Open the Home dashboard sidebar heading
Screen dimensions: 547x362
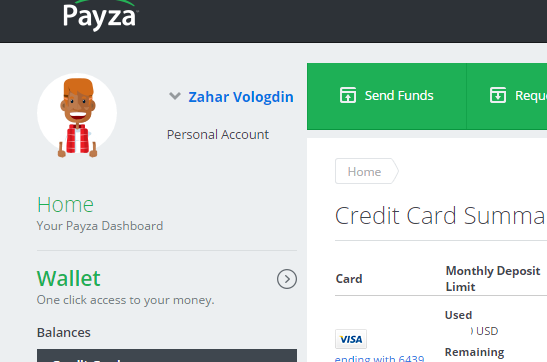[x=65, y=204]
